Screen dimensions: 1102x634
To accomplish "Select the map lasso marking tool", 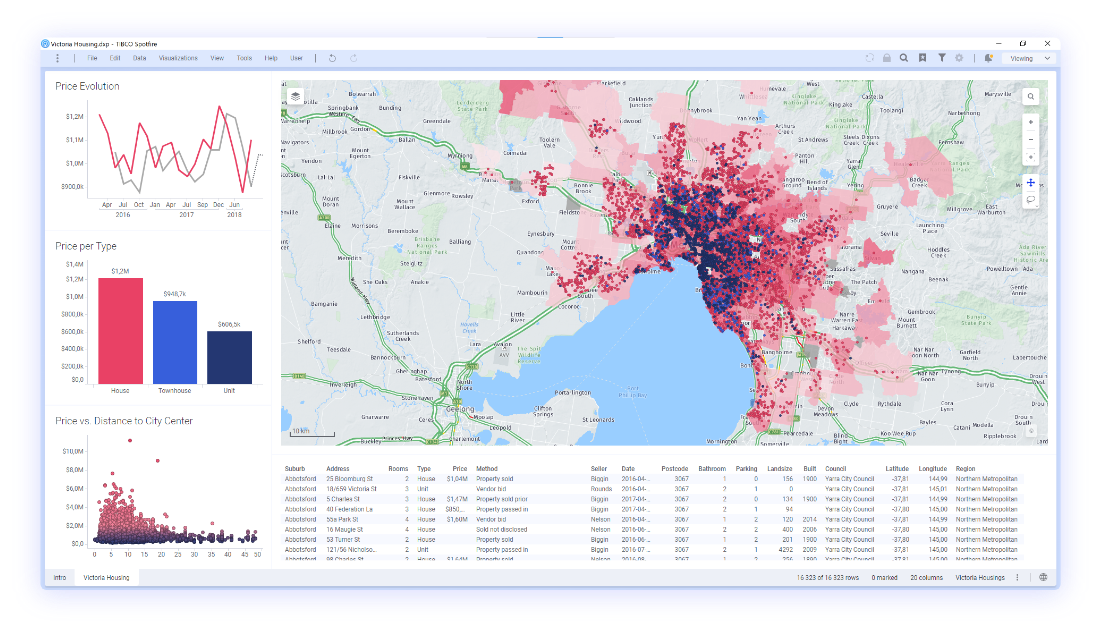I will click(x=1030, y=200).
